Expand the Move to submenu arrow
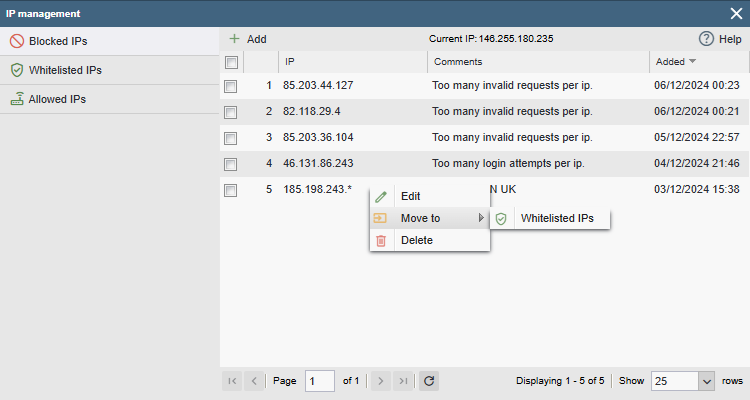750x400 pixels. click(481, 218)
